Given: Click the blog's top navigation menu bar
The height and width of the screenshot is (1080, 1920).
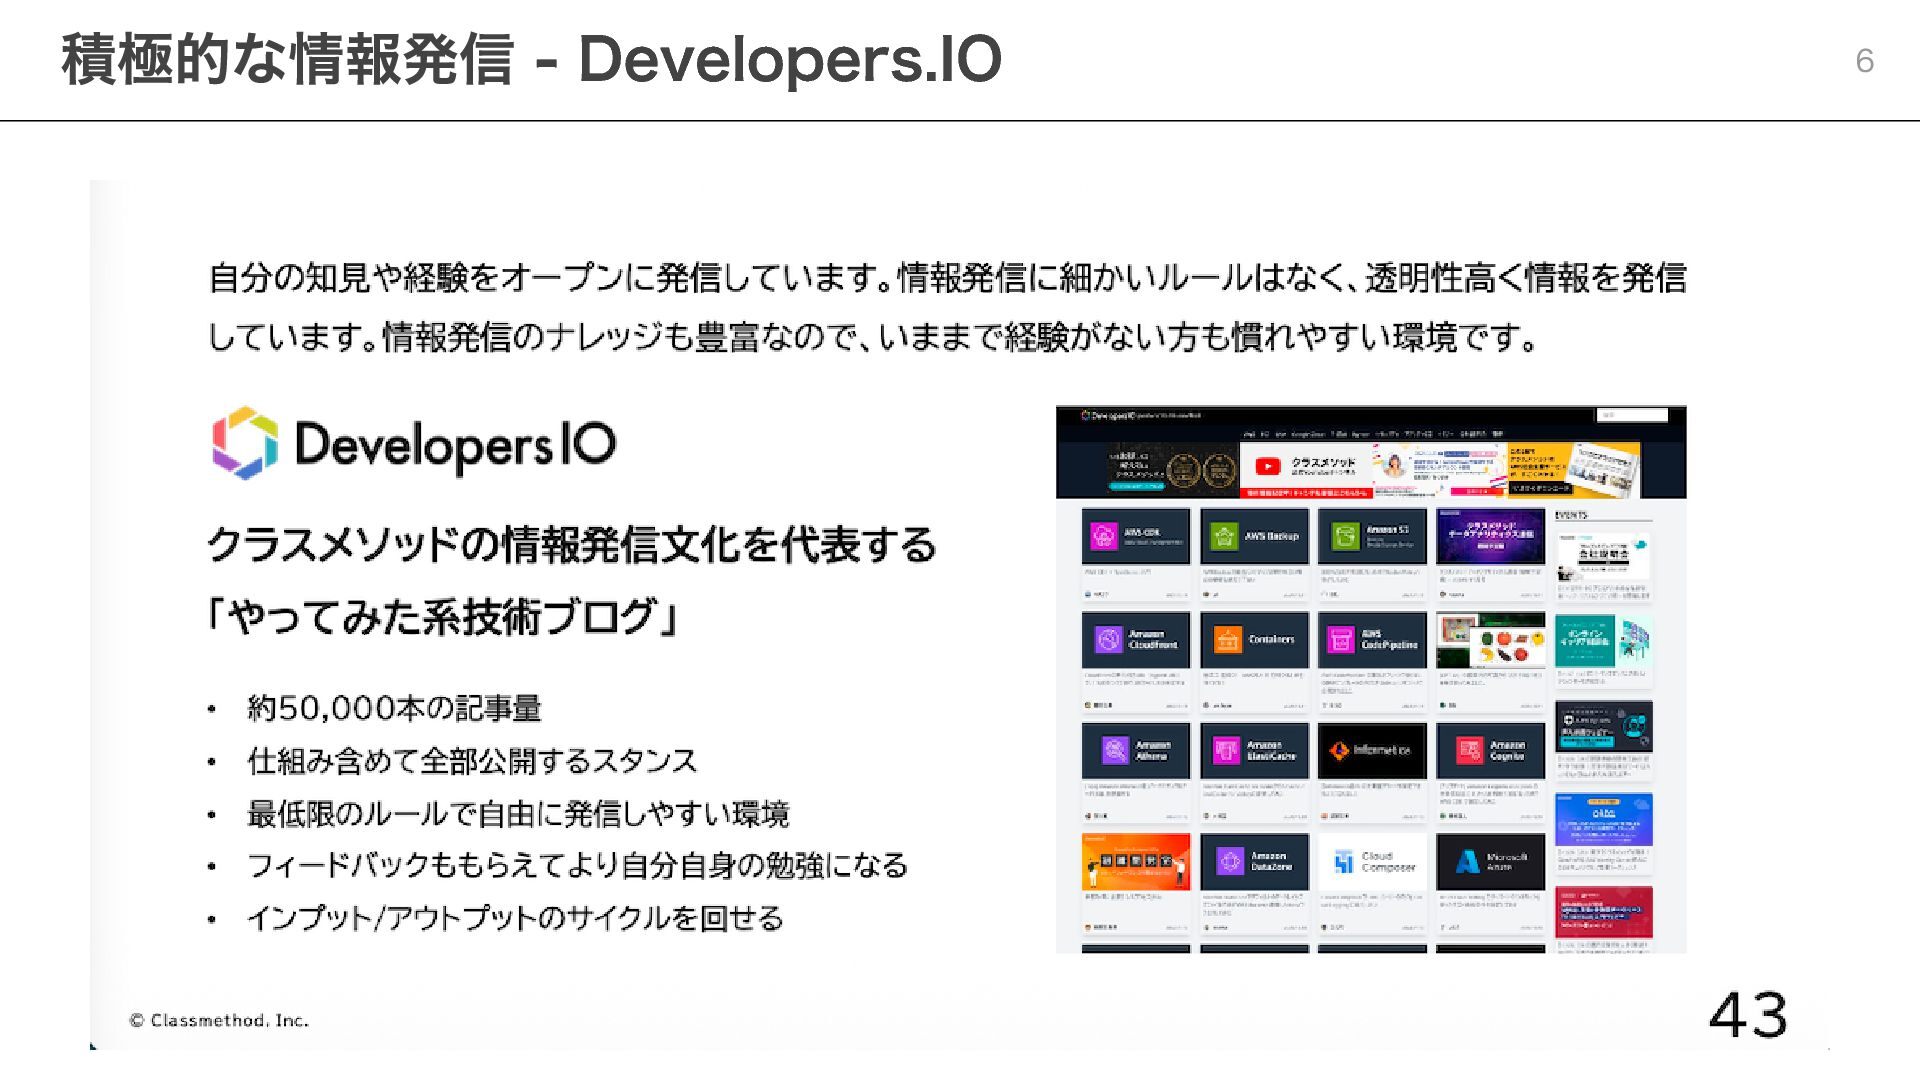Looking at the screenshot, I should (x=1372, y=434).
